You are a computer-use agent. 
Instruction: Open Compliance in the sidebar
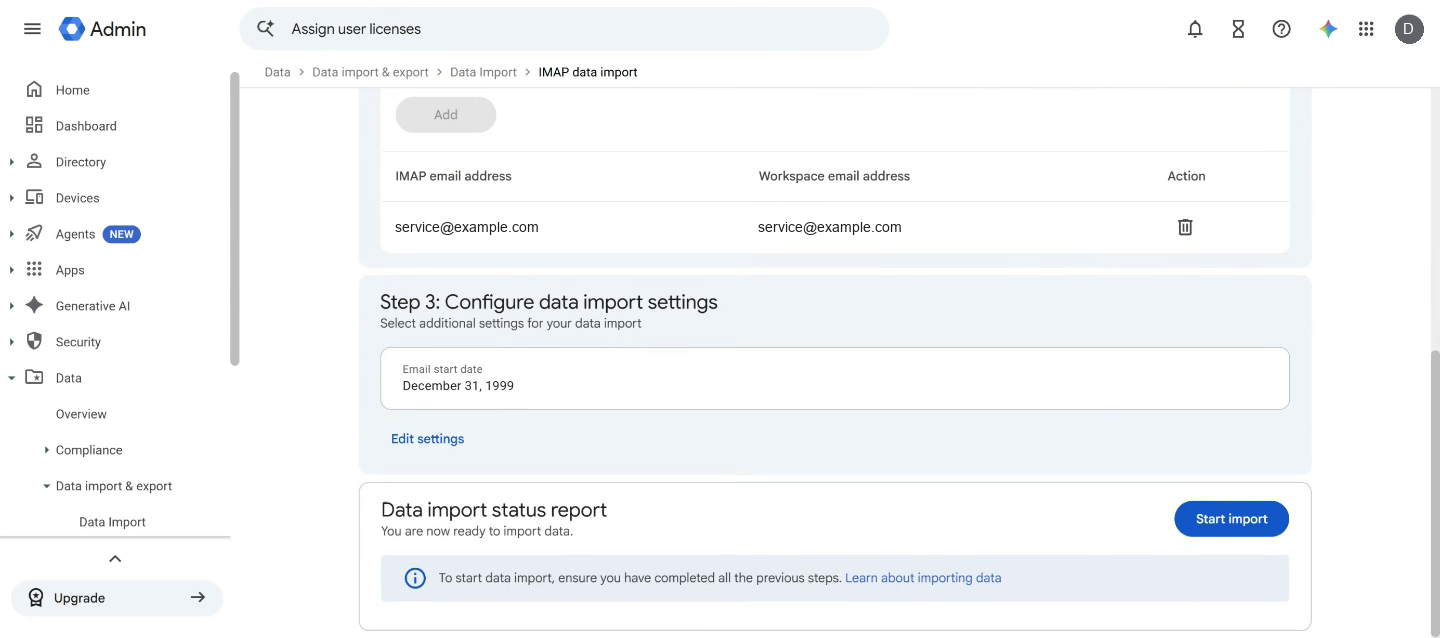[x=89, y=450]
